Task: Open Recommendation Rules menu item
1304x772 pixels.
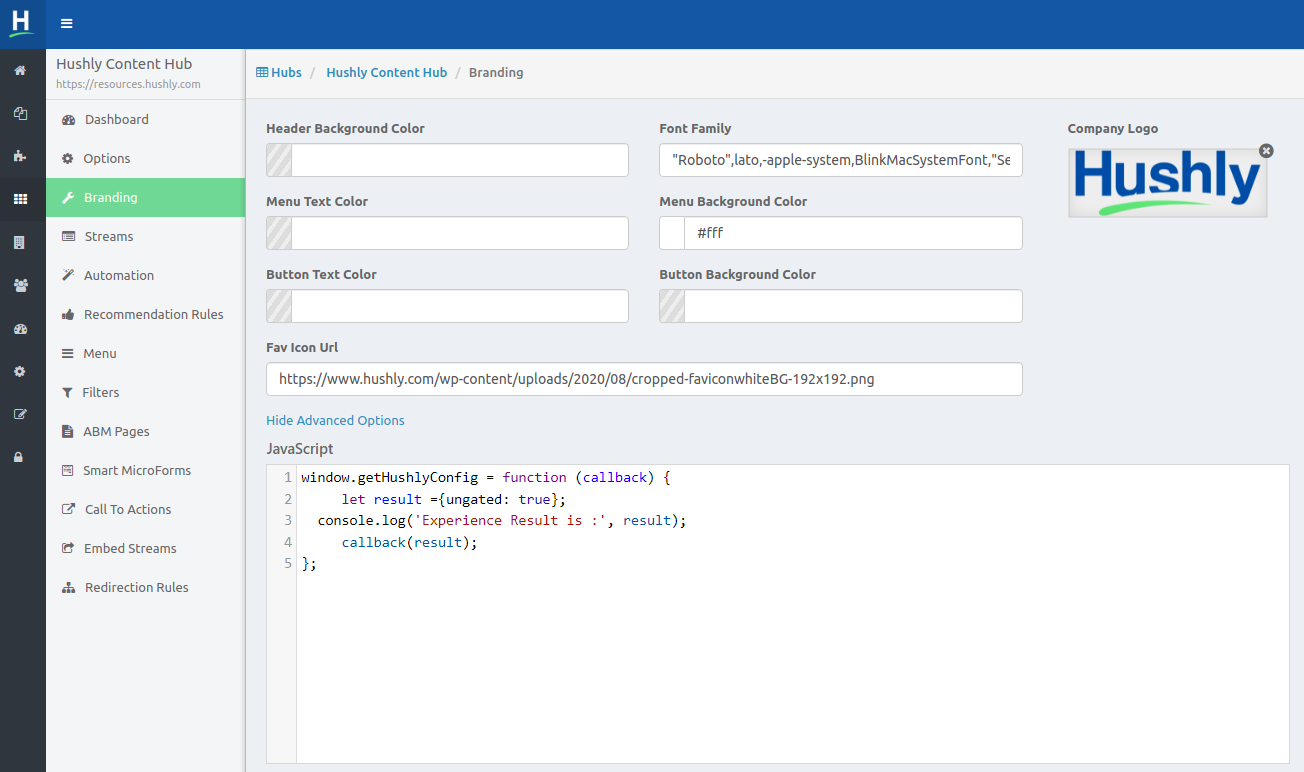Action: pos(145,314)
